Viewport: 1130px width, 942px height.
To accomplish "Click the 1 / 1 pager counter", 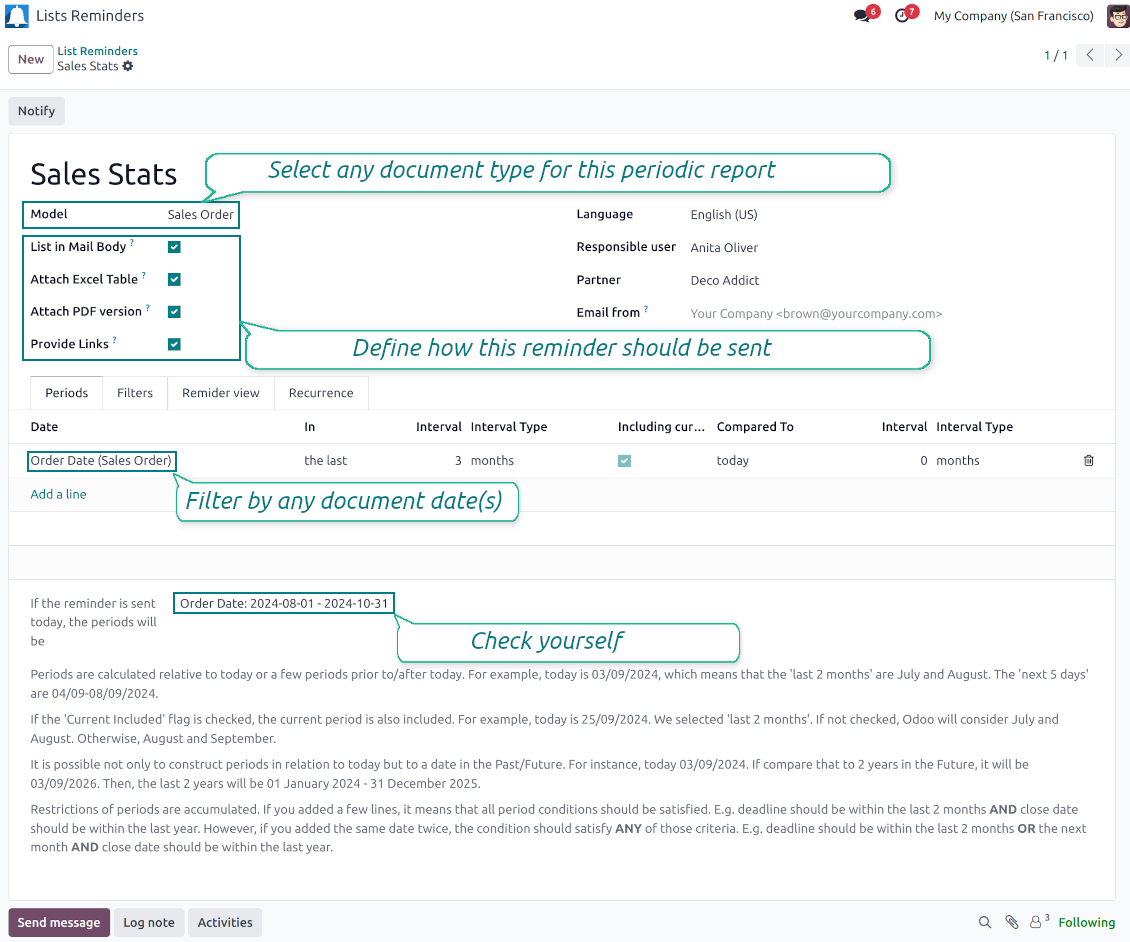I will point(1056,55).
